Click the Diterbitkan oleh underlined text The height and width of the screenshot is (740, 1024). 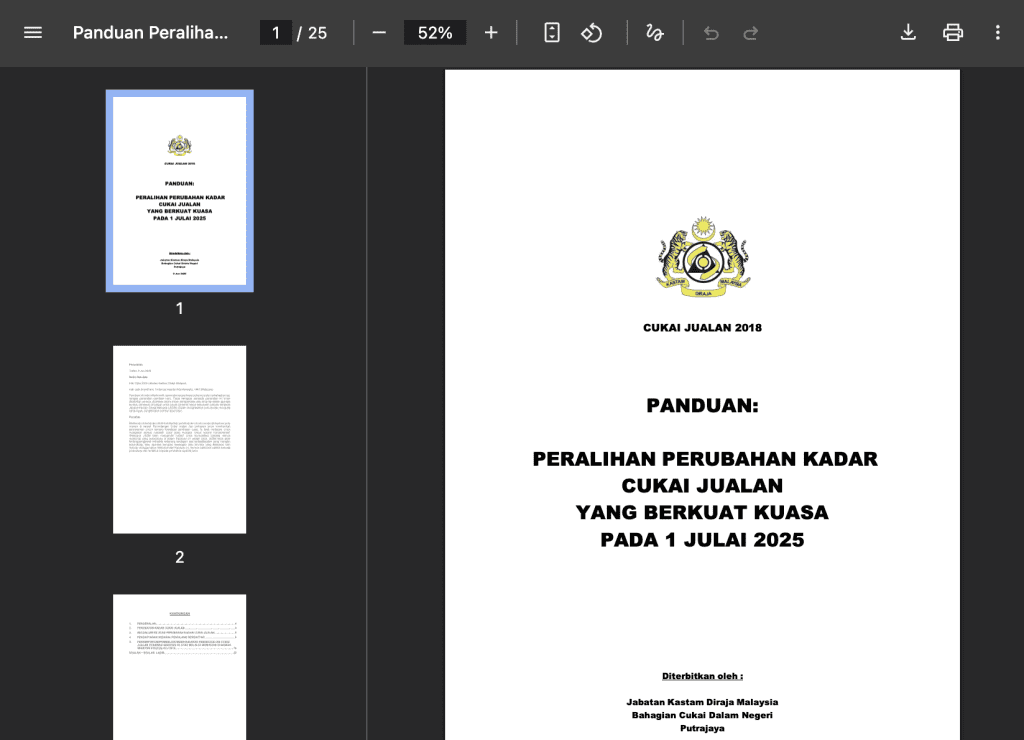(702, 676)
